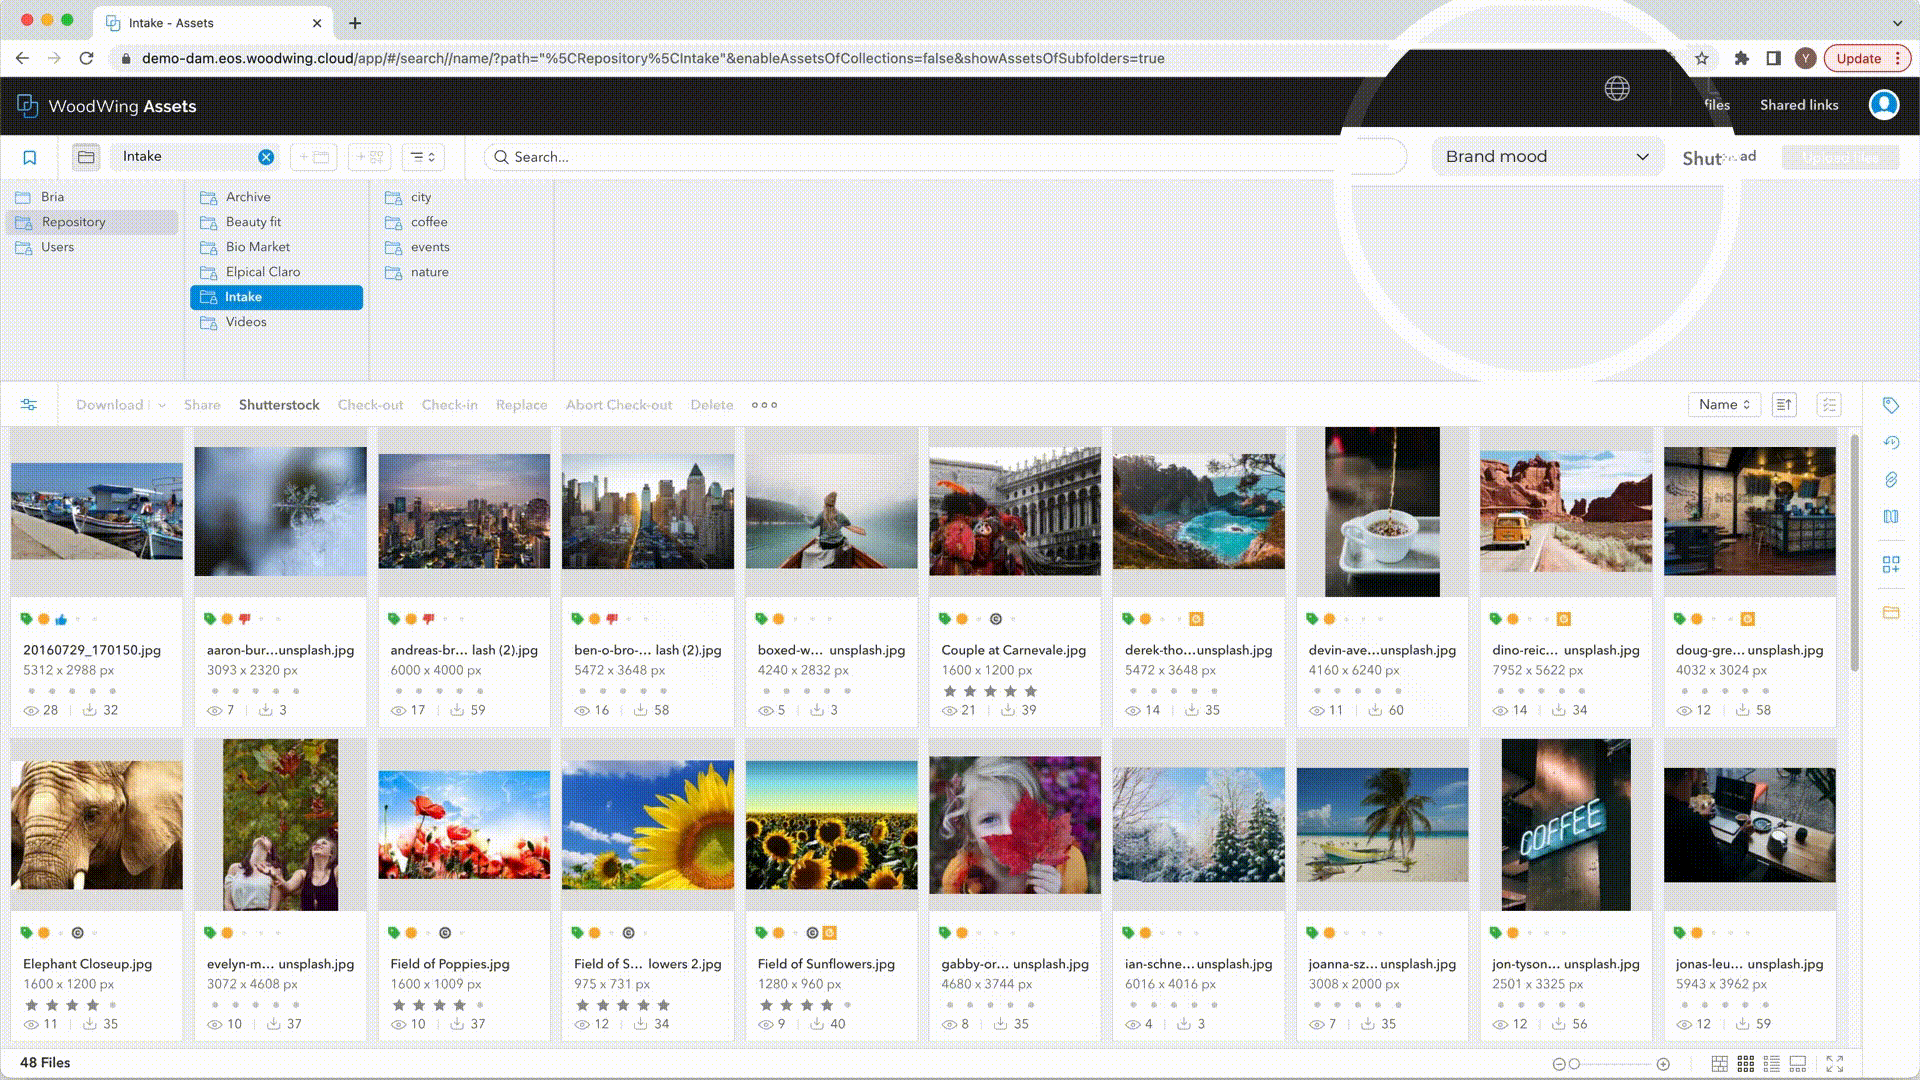The width and height of the screenshot is (1920, 1080).
Task: Click the thumbnail of Couple at Carnevale.jpg
Action: [x=1014, y=512]
